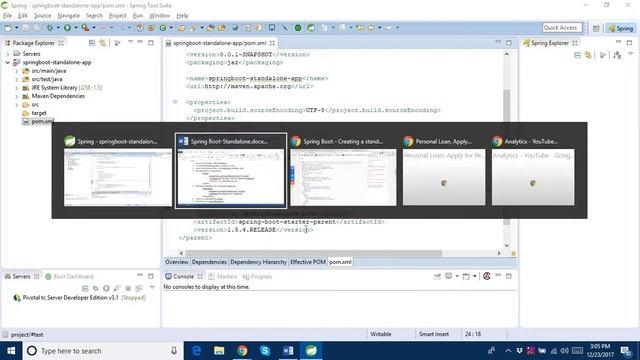Click the Debug bug icon in toolbar
The width and height of the screenshot is (640, 360).
[49, 28]
